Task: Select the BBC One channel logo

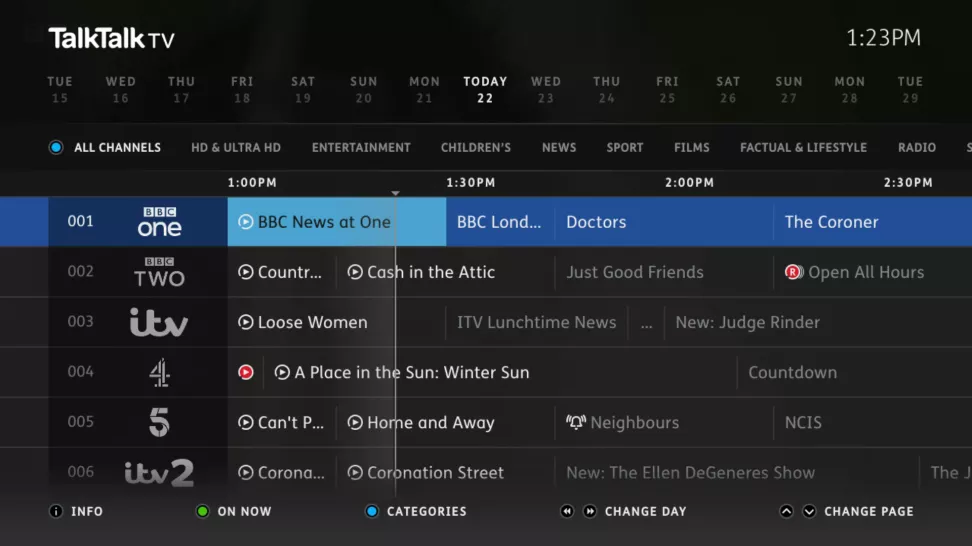Action: pyautogui.click(x=159, y=222)
